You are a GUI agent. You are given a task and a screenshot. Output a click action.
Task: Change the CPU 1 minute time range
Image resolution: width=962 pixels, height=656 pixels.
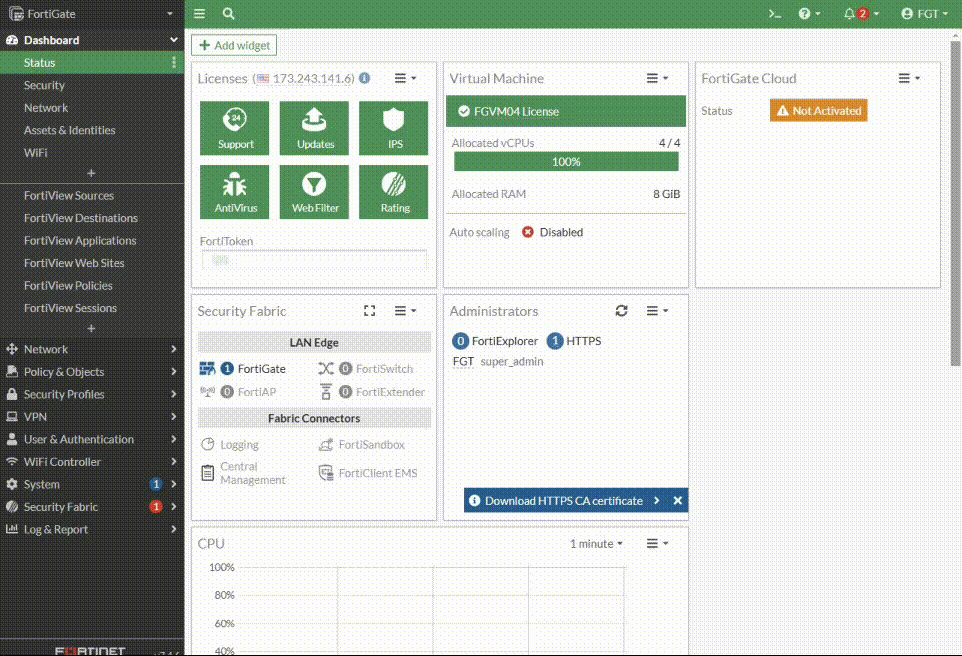(596, 544)
